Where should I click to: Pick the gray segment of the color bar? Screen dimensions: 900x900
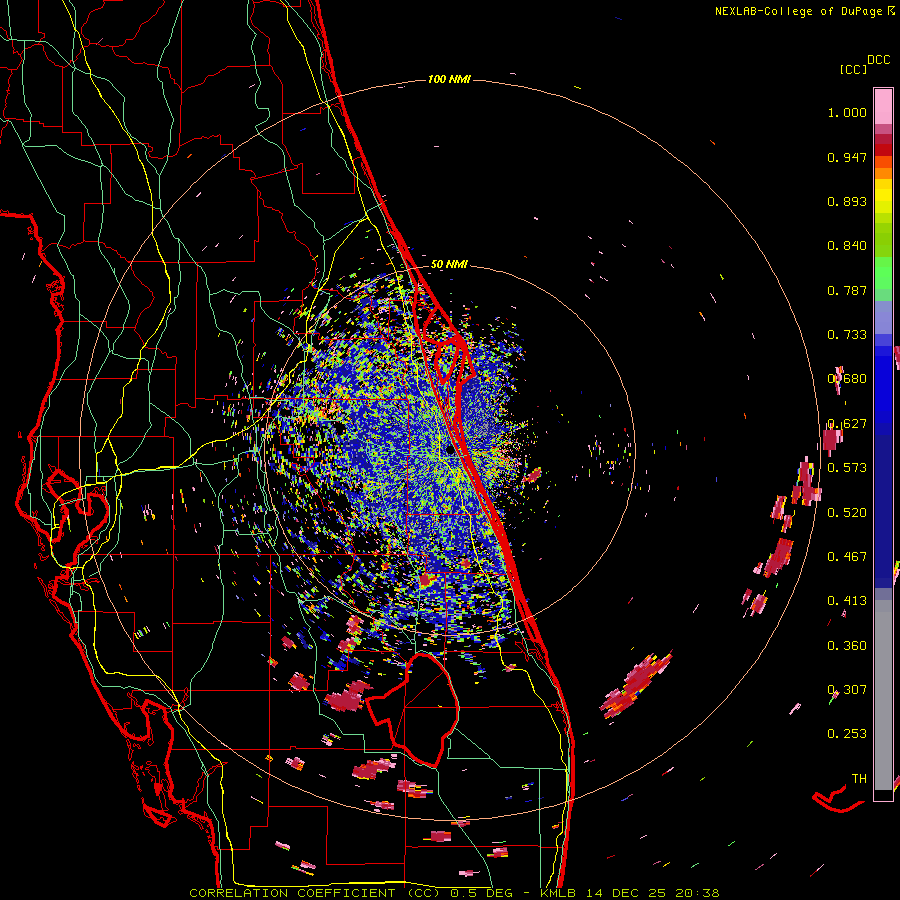point(883,695)
